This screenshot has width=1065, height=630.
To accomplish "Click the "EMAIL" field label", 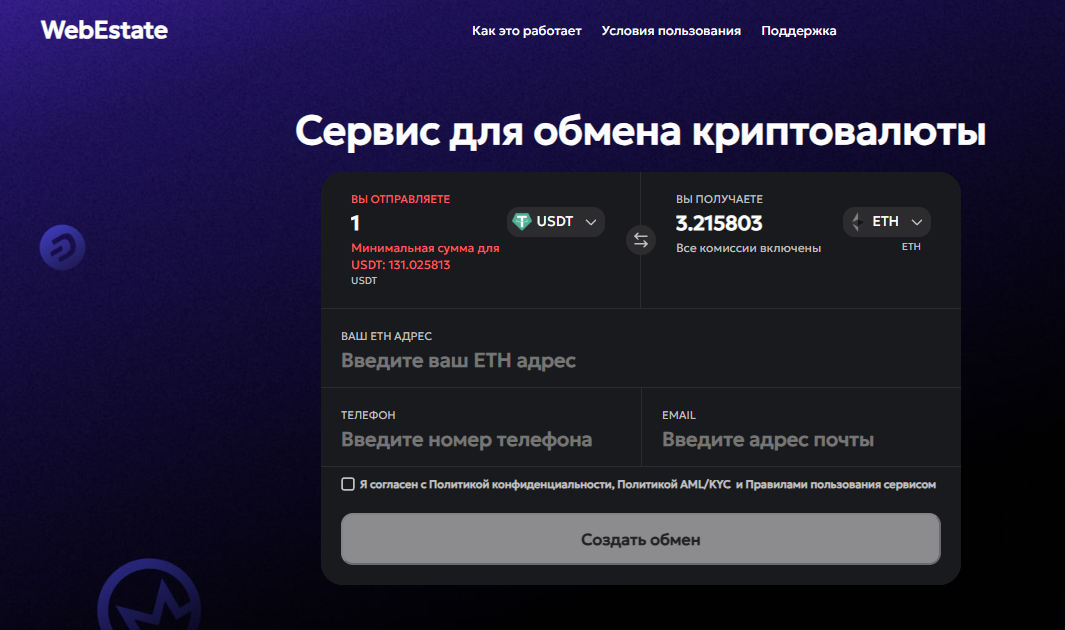I will [x=679, y=415].
